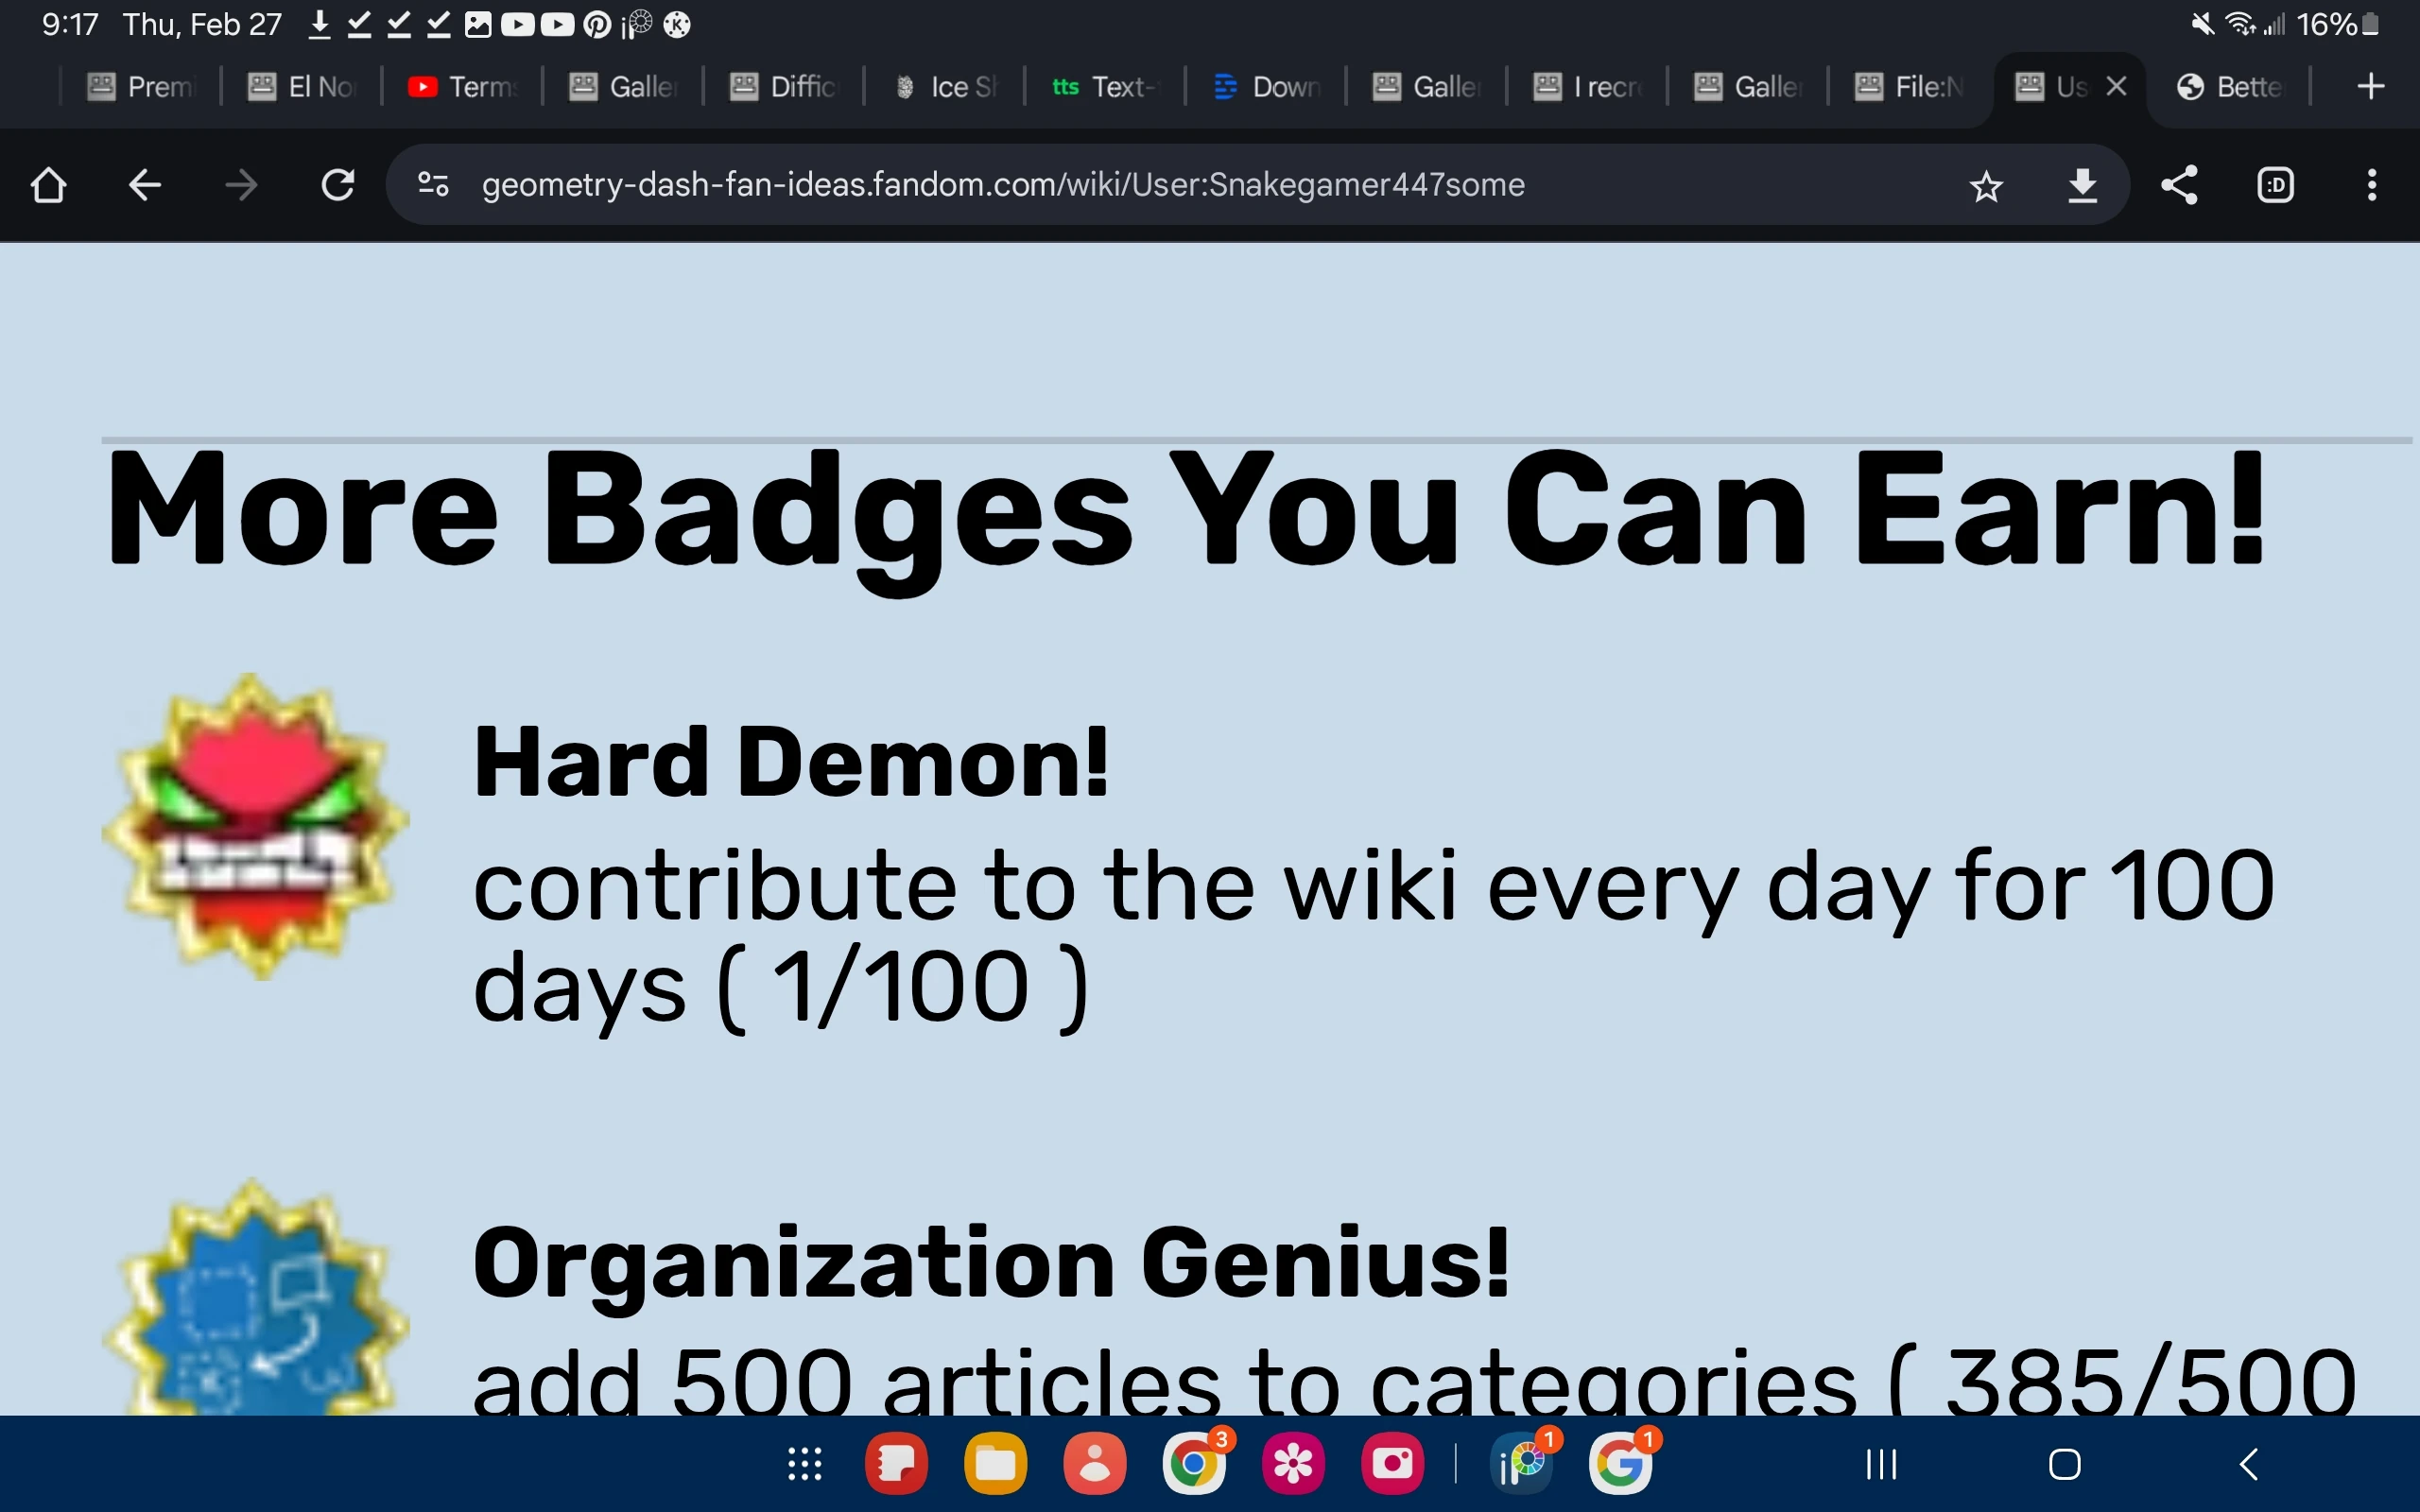The height and width of the screenshot is (1512, 2420).
Task: Close the current User tab
Action: [x=2116, y=87]
